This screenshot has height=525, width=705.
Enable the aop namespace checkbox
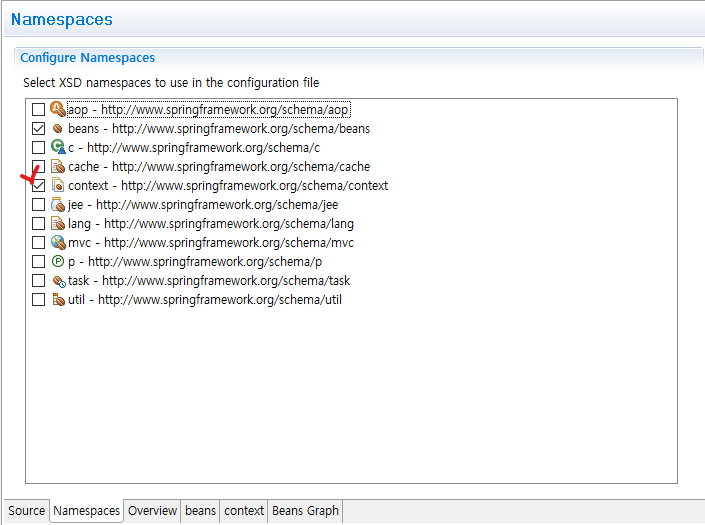point(38,110)
